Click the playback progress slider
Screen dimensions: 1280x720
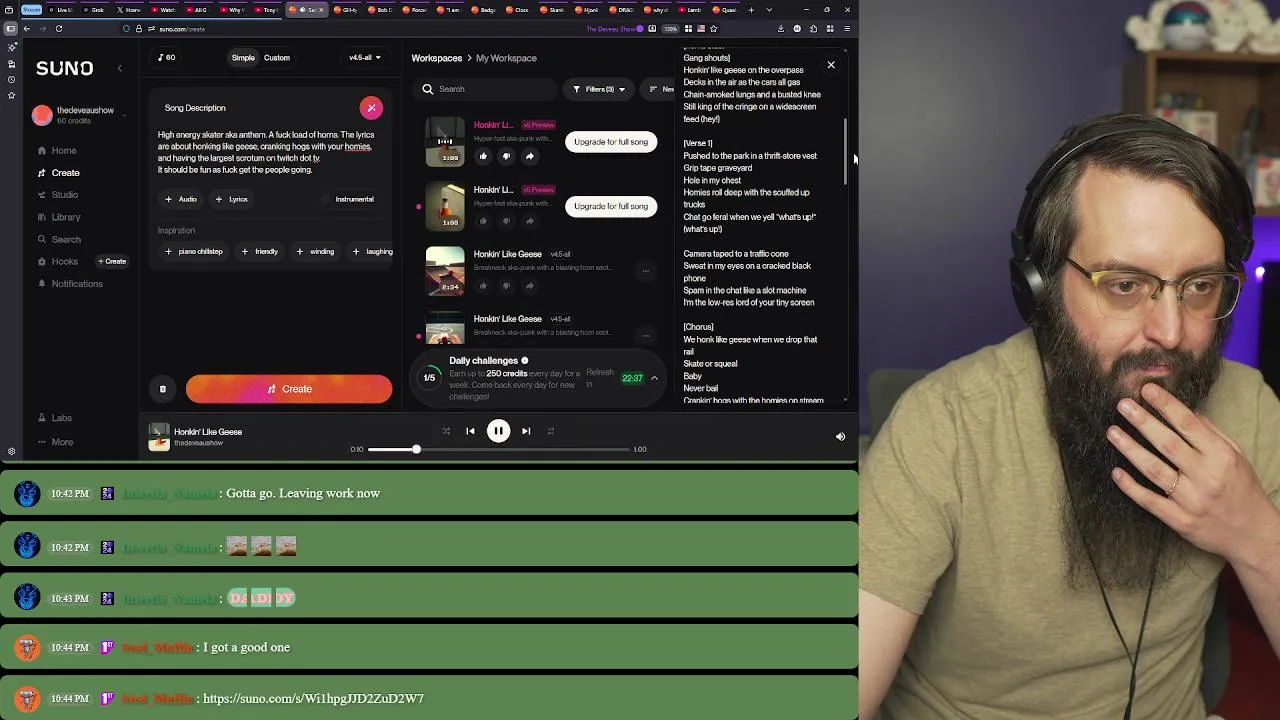point(500,449)
